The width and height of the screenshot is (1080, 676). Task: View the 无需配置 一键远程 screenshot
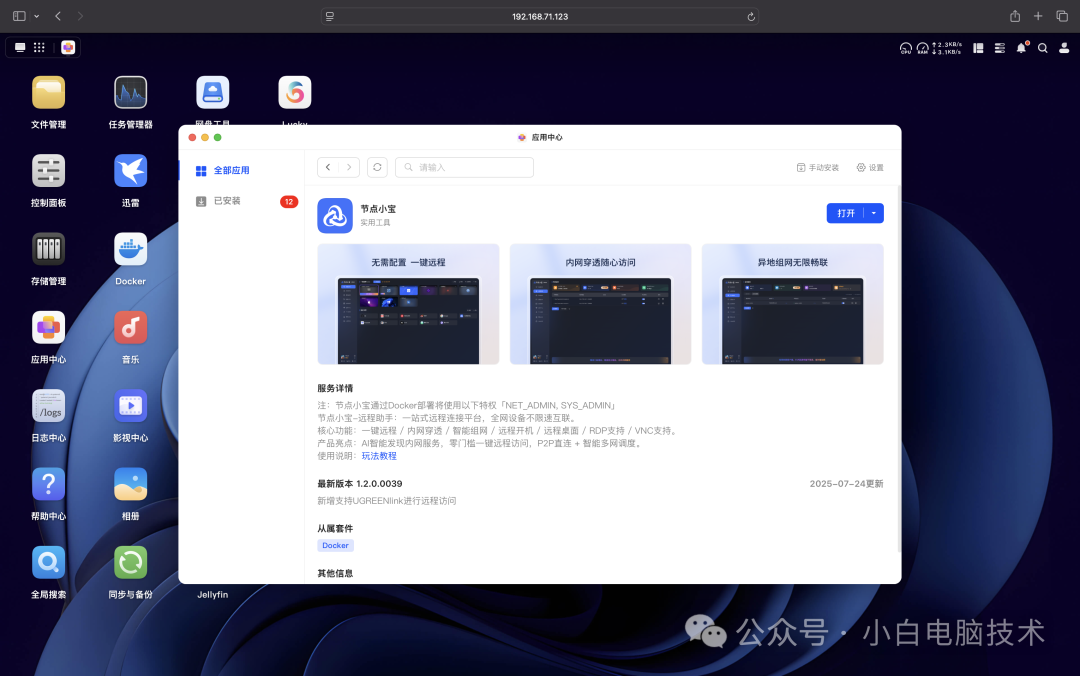pos(408,304)
